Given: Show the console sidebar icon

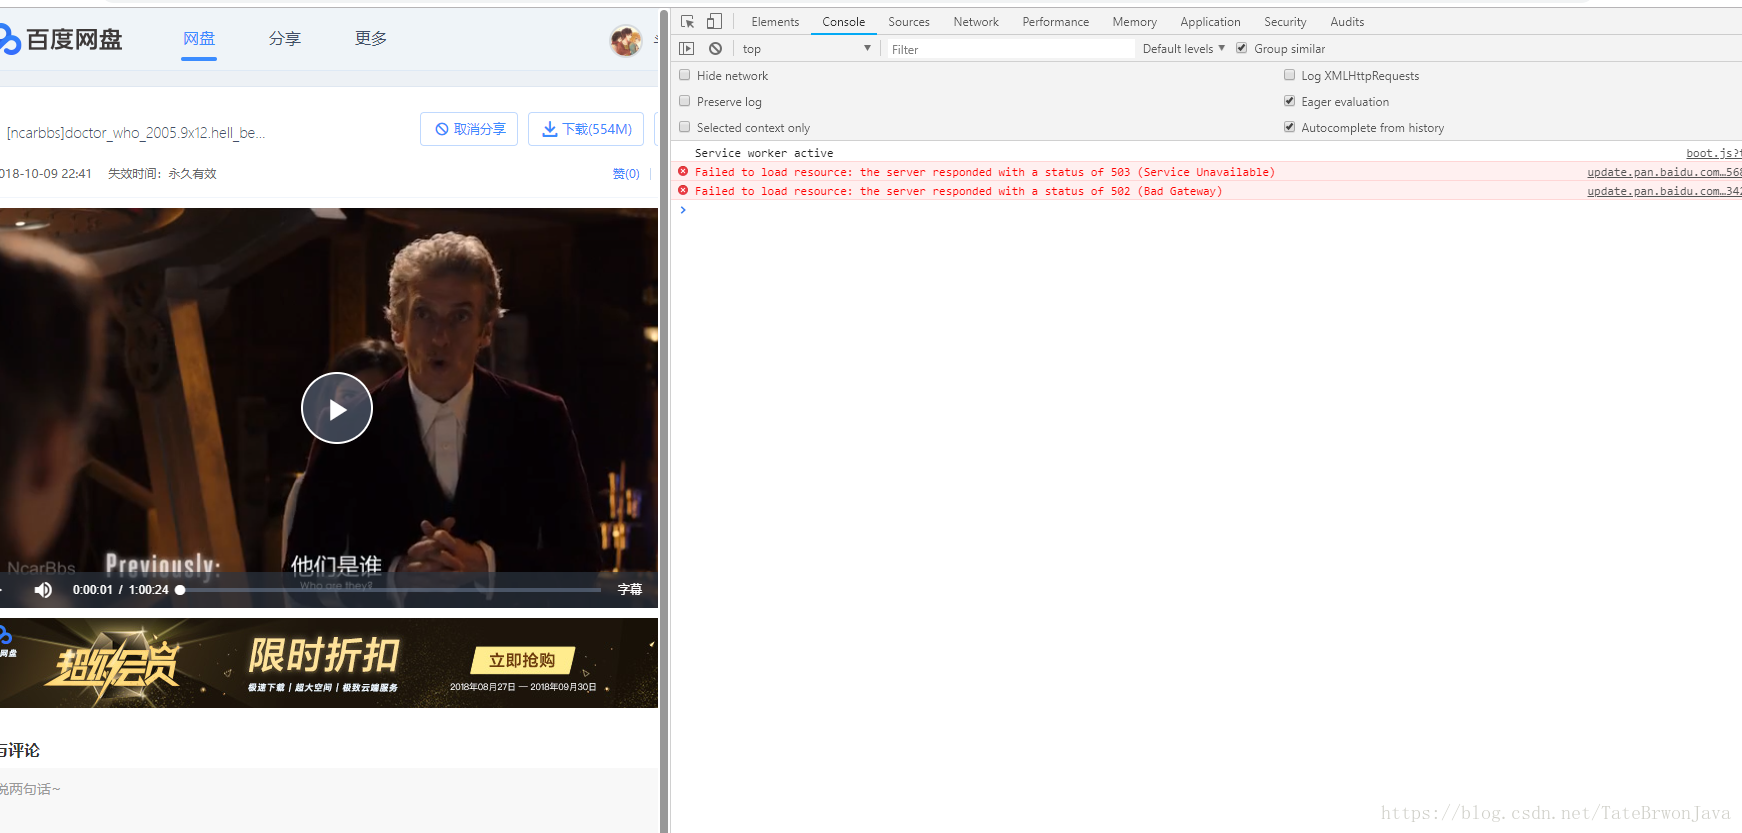Looking at the screenshot, I should [x=686, y=48].
